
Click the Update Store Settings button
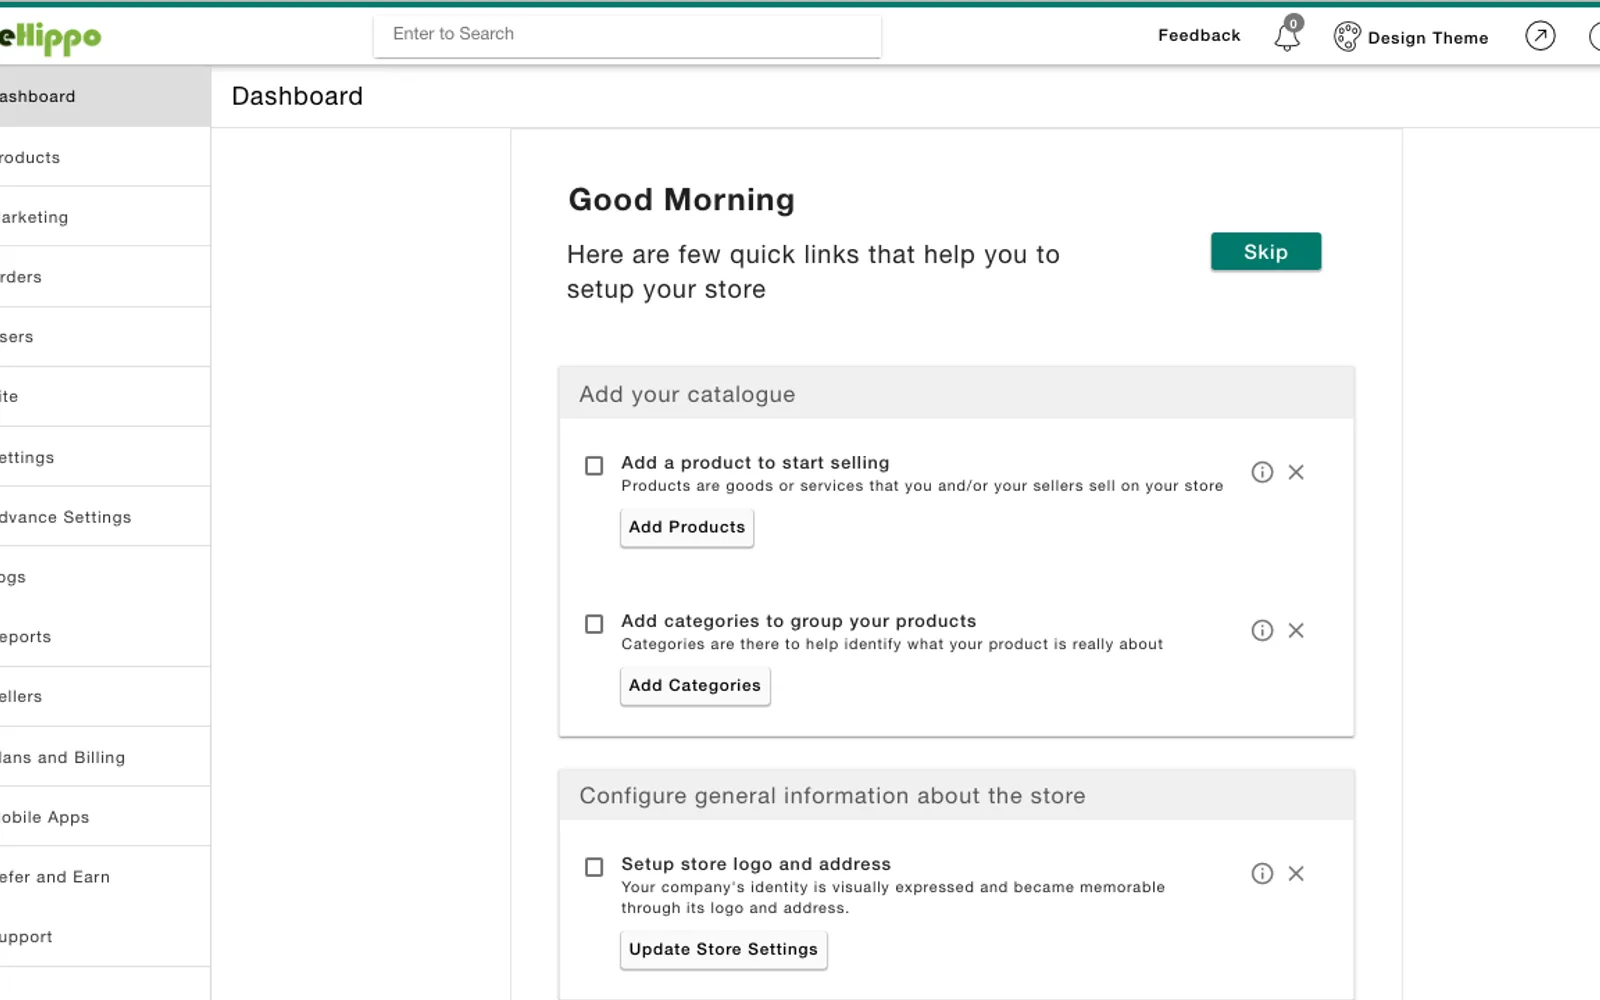coord(724,949)
